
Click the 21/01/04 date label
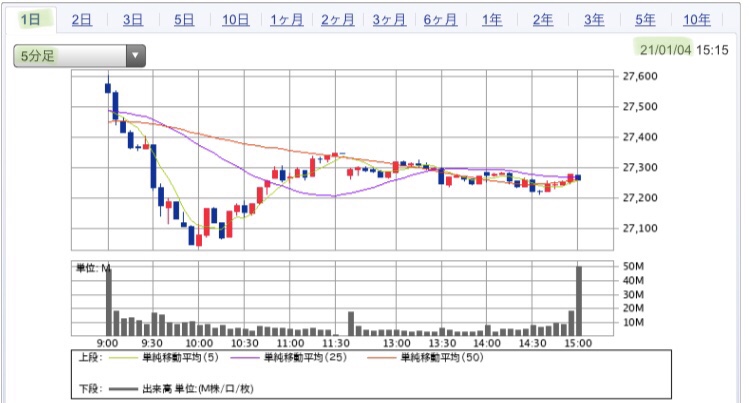click(x=665, y=50)
